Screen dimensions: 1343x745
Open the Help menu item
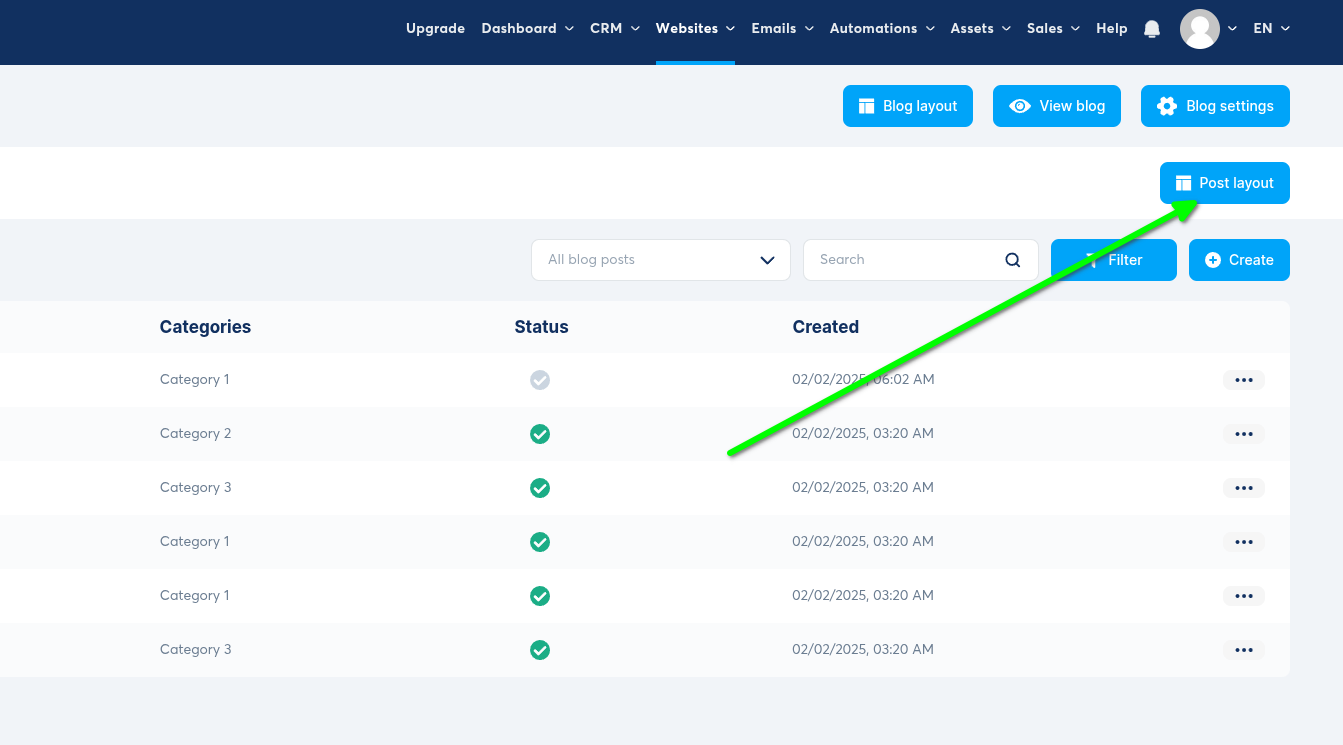coord(1111,29)
